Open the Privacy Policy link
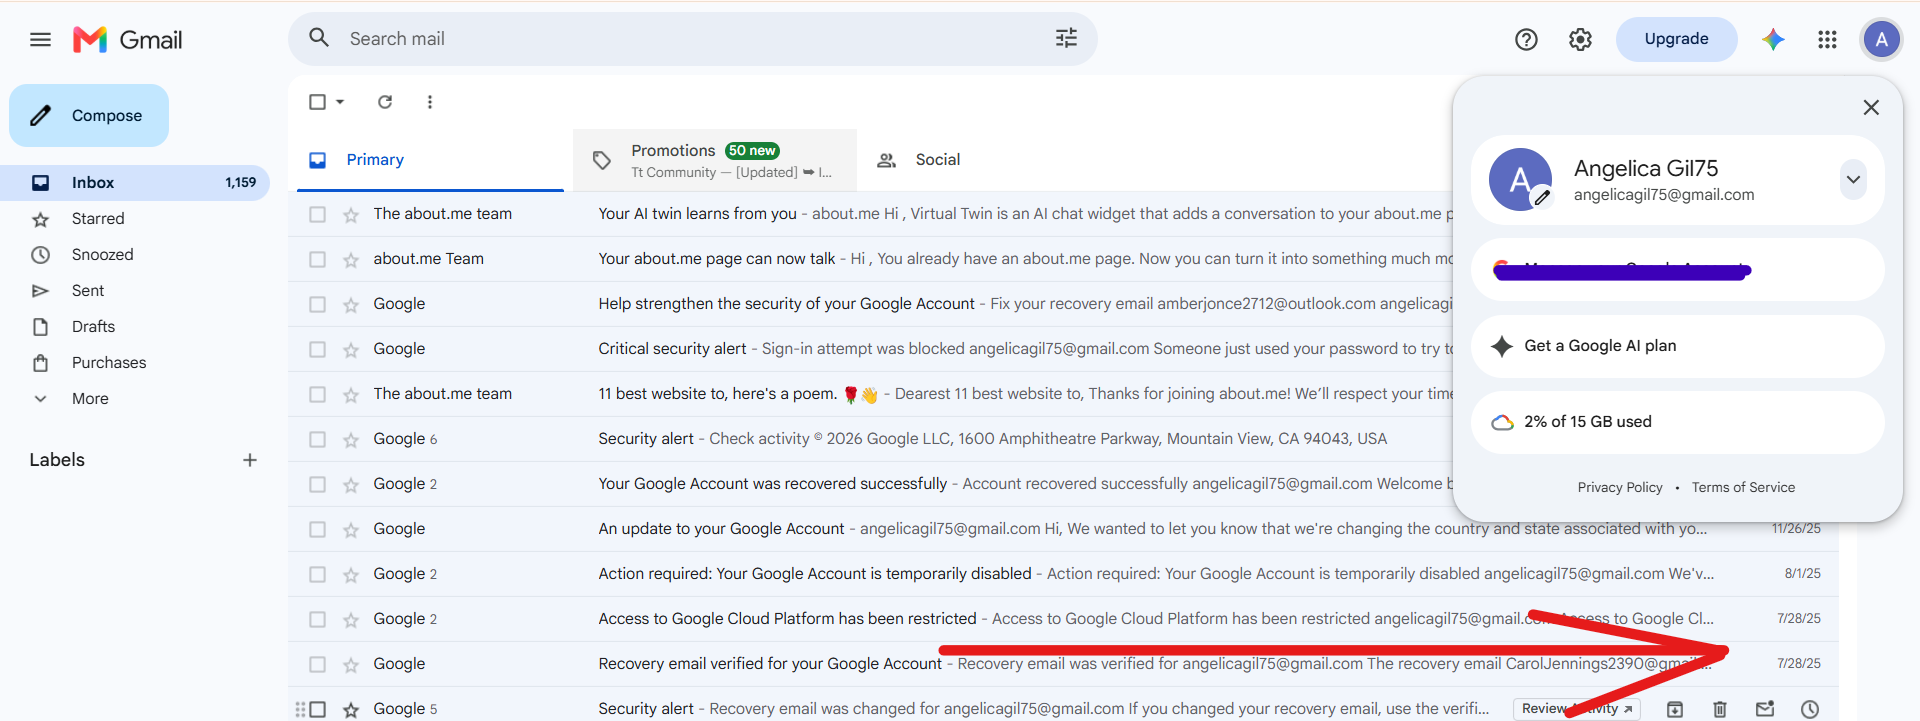This screenshot has width=1920, height=721. pyautogui.click(x=1620, y=487)
